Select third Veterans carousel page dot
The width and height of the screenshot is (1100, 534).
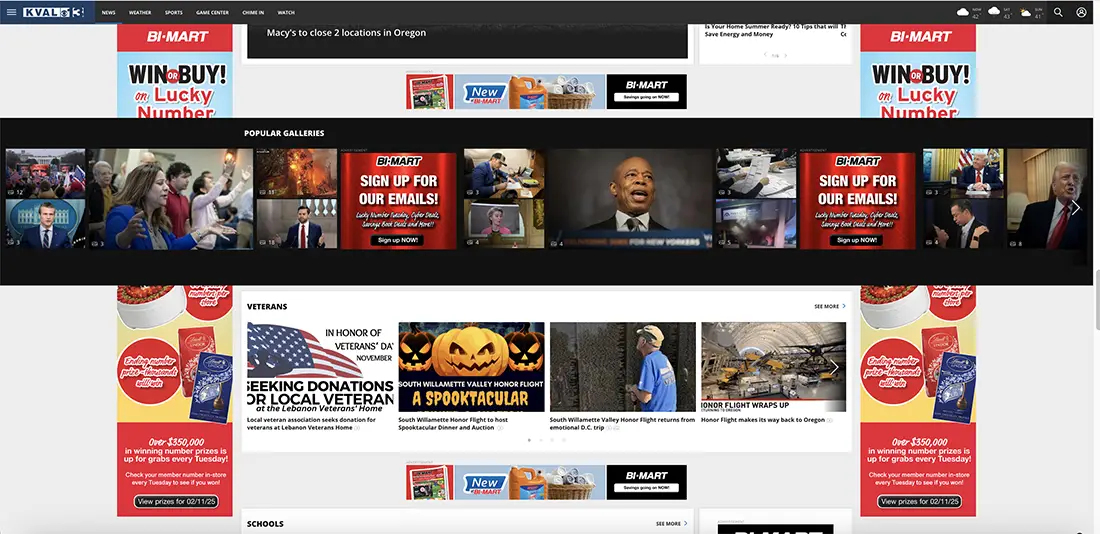[552, 440]
